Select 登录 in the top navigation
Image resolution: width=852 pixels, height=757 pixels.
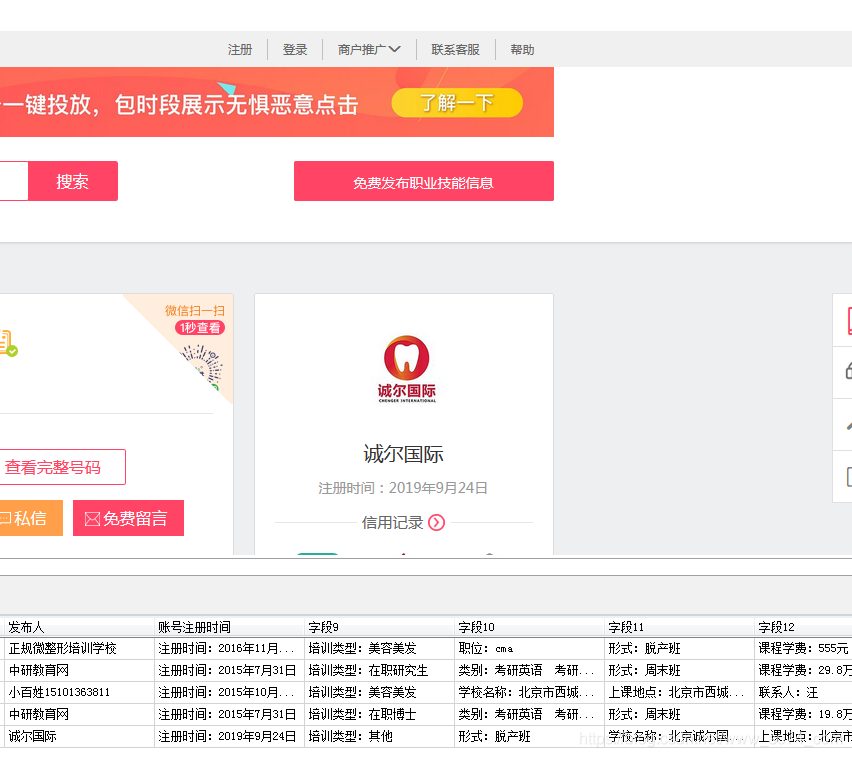295,48
